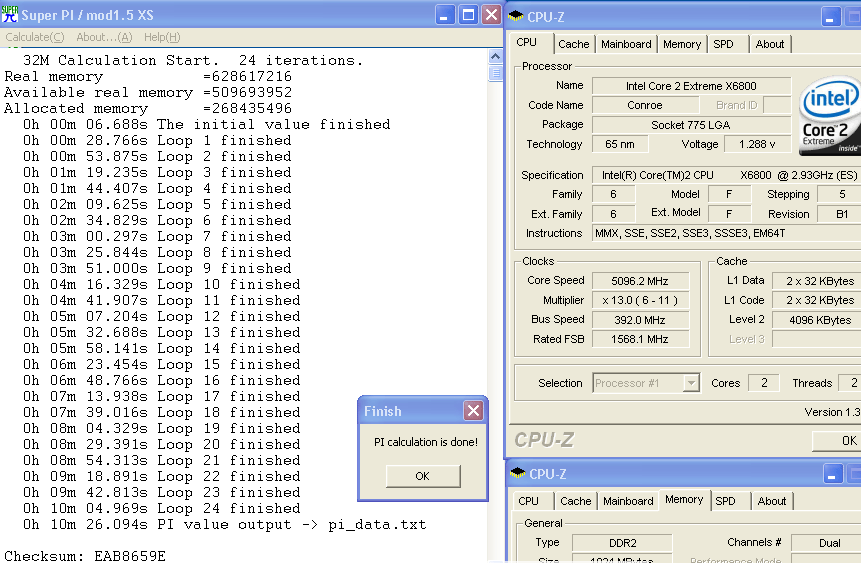Image resolution: width=861 pixels, height=563 pixels.
Task: Click the Bus Speed value 392.0 MHz
Action: 640,320
